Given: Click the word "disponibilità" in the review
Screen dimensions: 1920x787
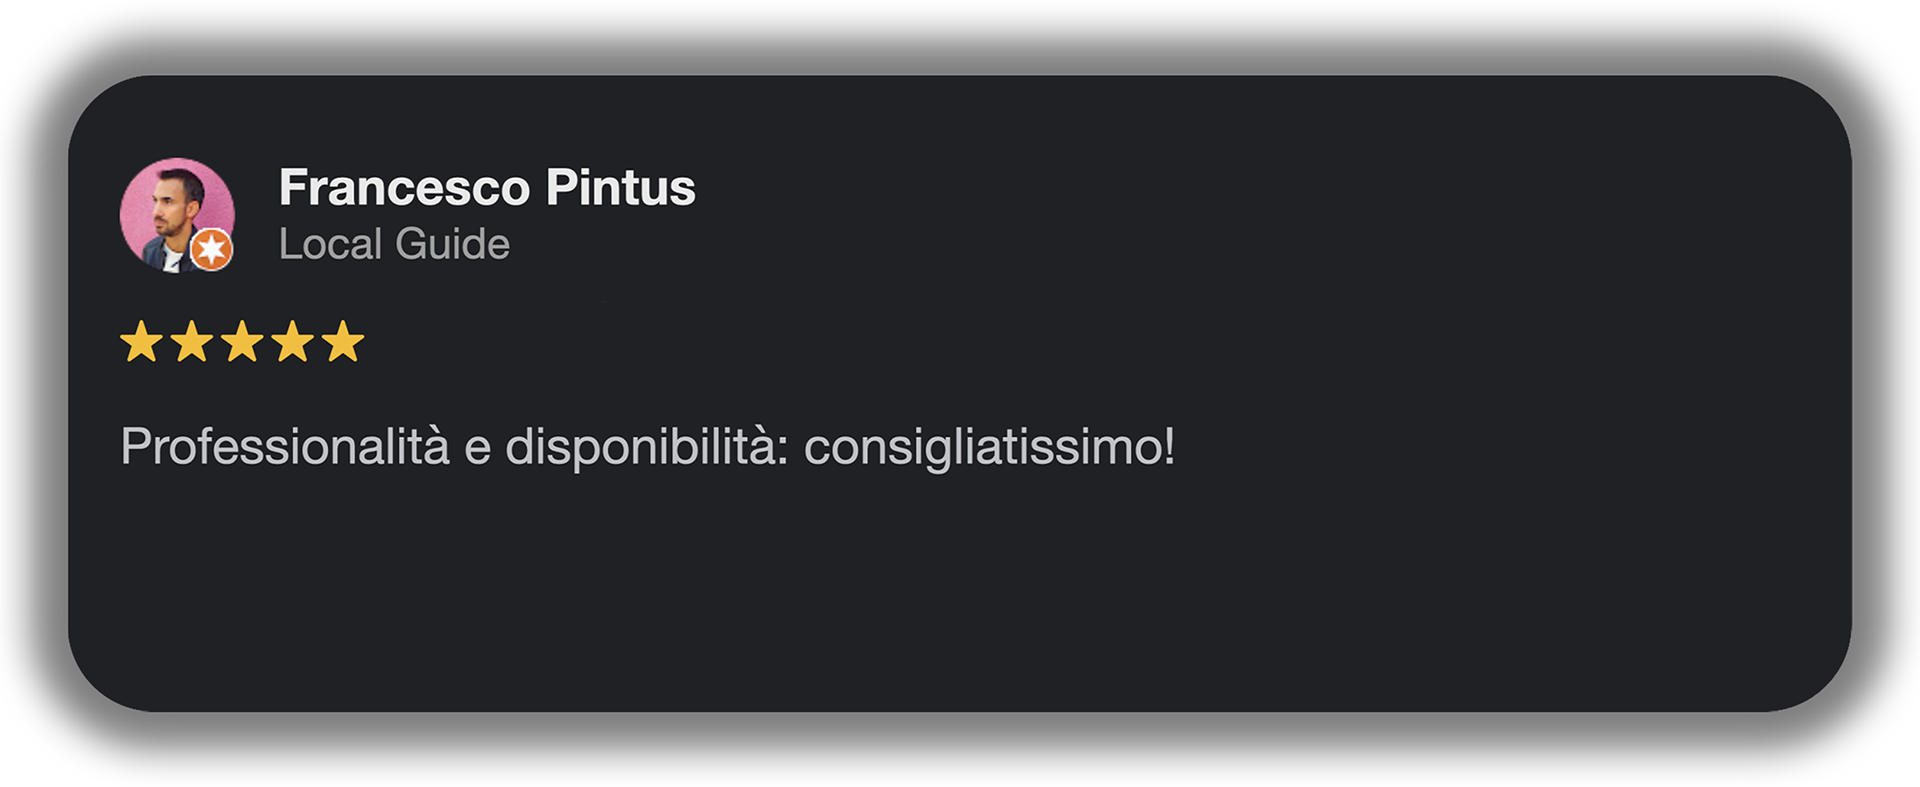Looking at the screenshot, I should pos(639,447).
